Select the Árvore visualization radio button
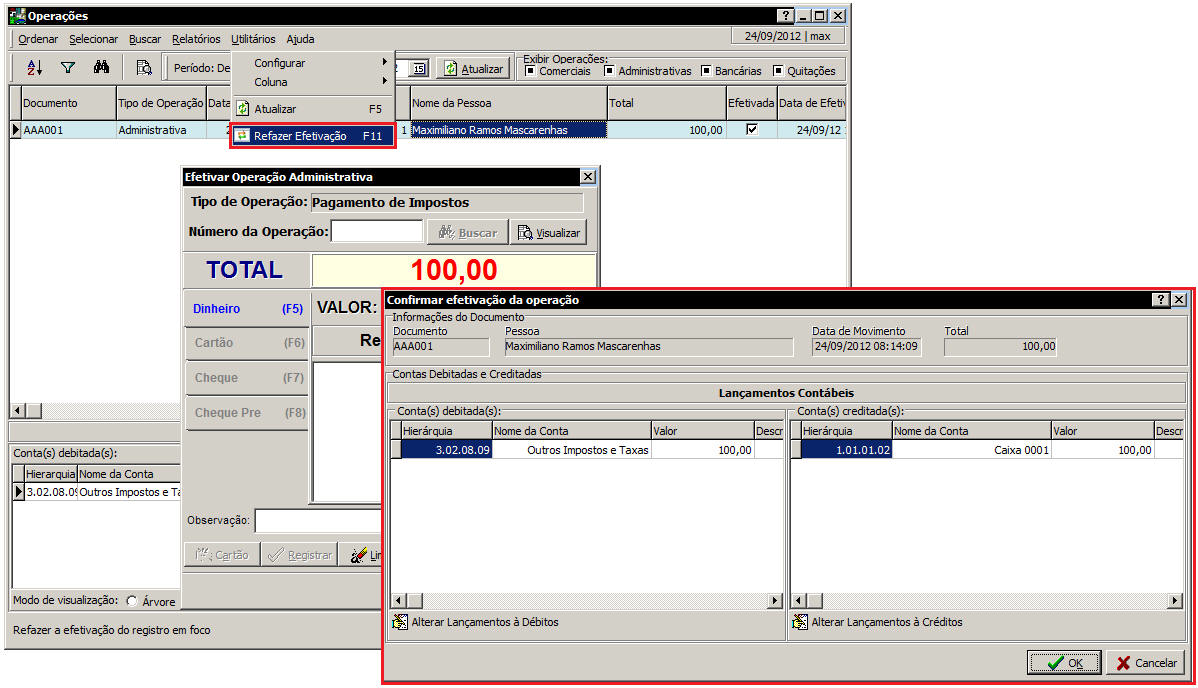The width and height of the screenshot is (1198, 688). 132,601
